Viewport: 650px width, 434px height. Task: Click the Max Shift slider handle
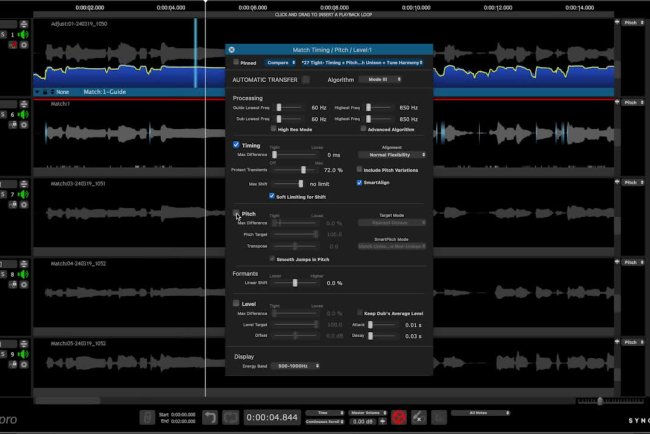click(301, 184)
